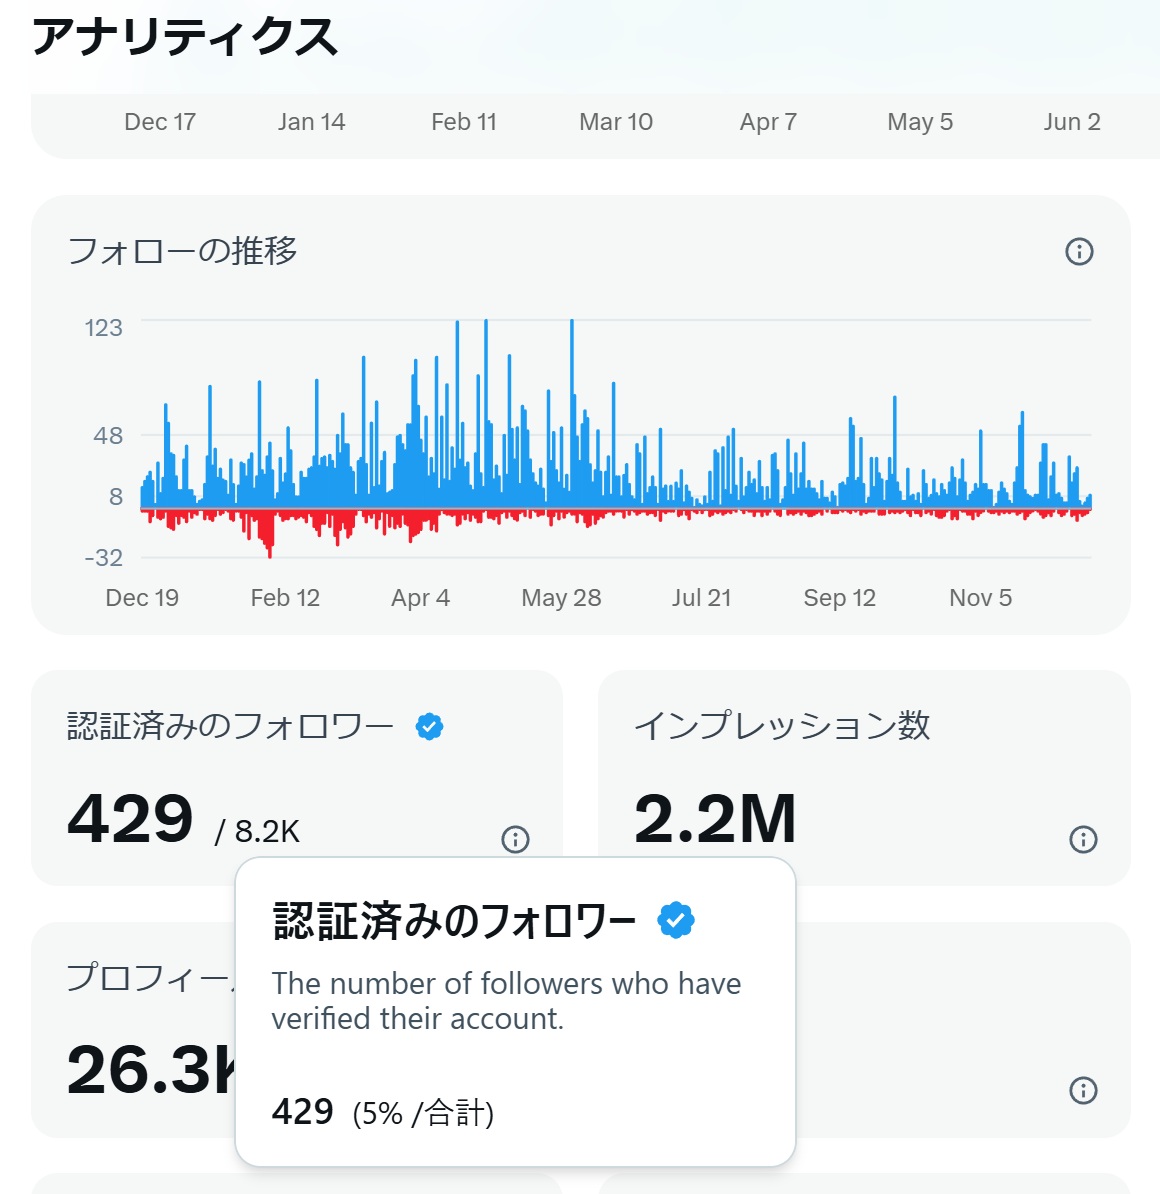Screen dimensions: 1160x1194
Task: Open the Mar 10 period selector
Action: pos(616,121)
